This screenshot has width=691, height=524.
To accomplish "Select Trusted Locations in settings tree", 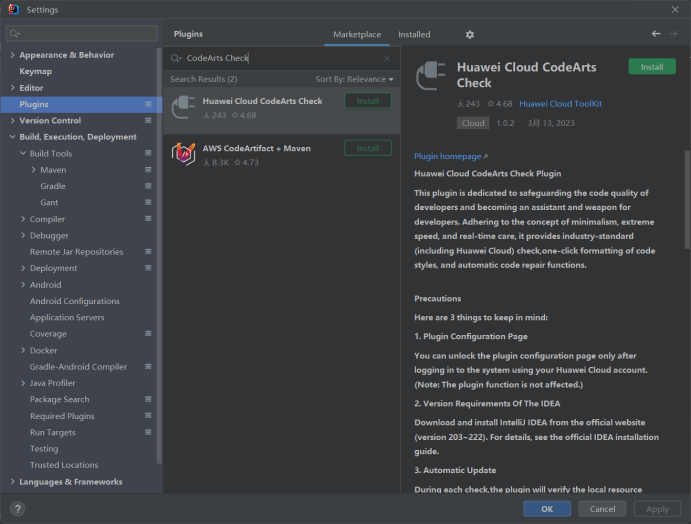I will point(64,465).
